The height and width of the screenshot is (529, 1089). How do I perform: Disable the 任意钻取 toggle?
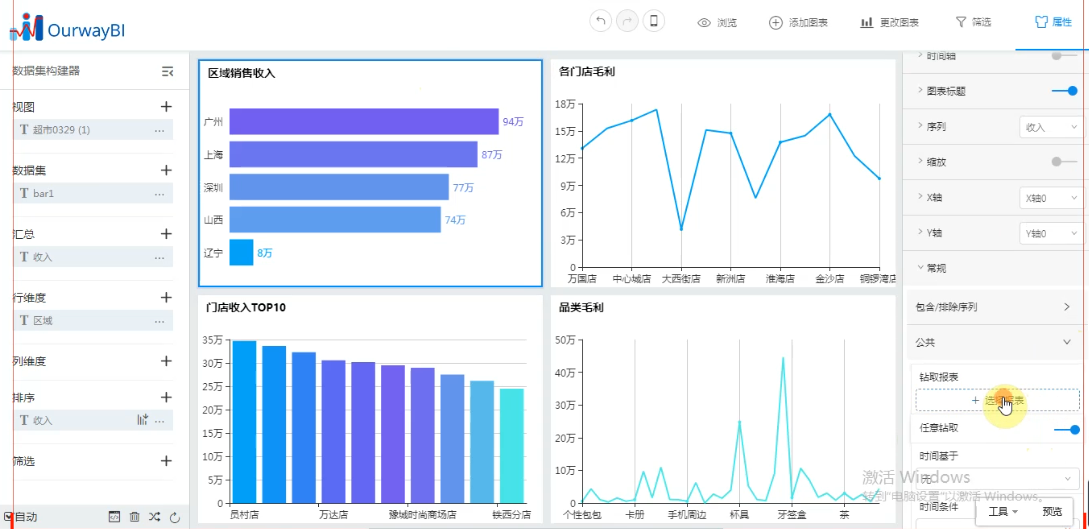pyautogui.click(x=1067, y=429)
